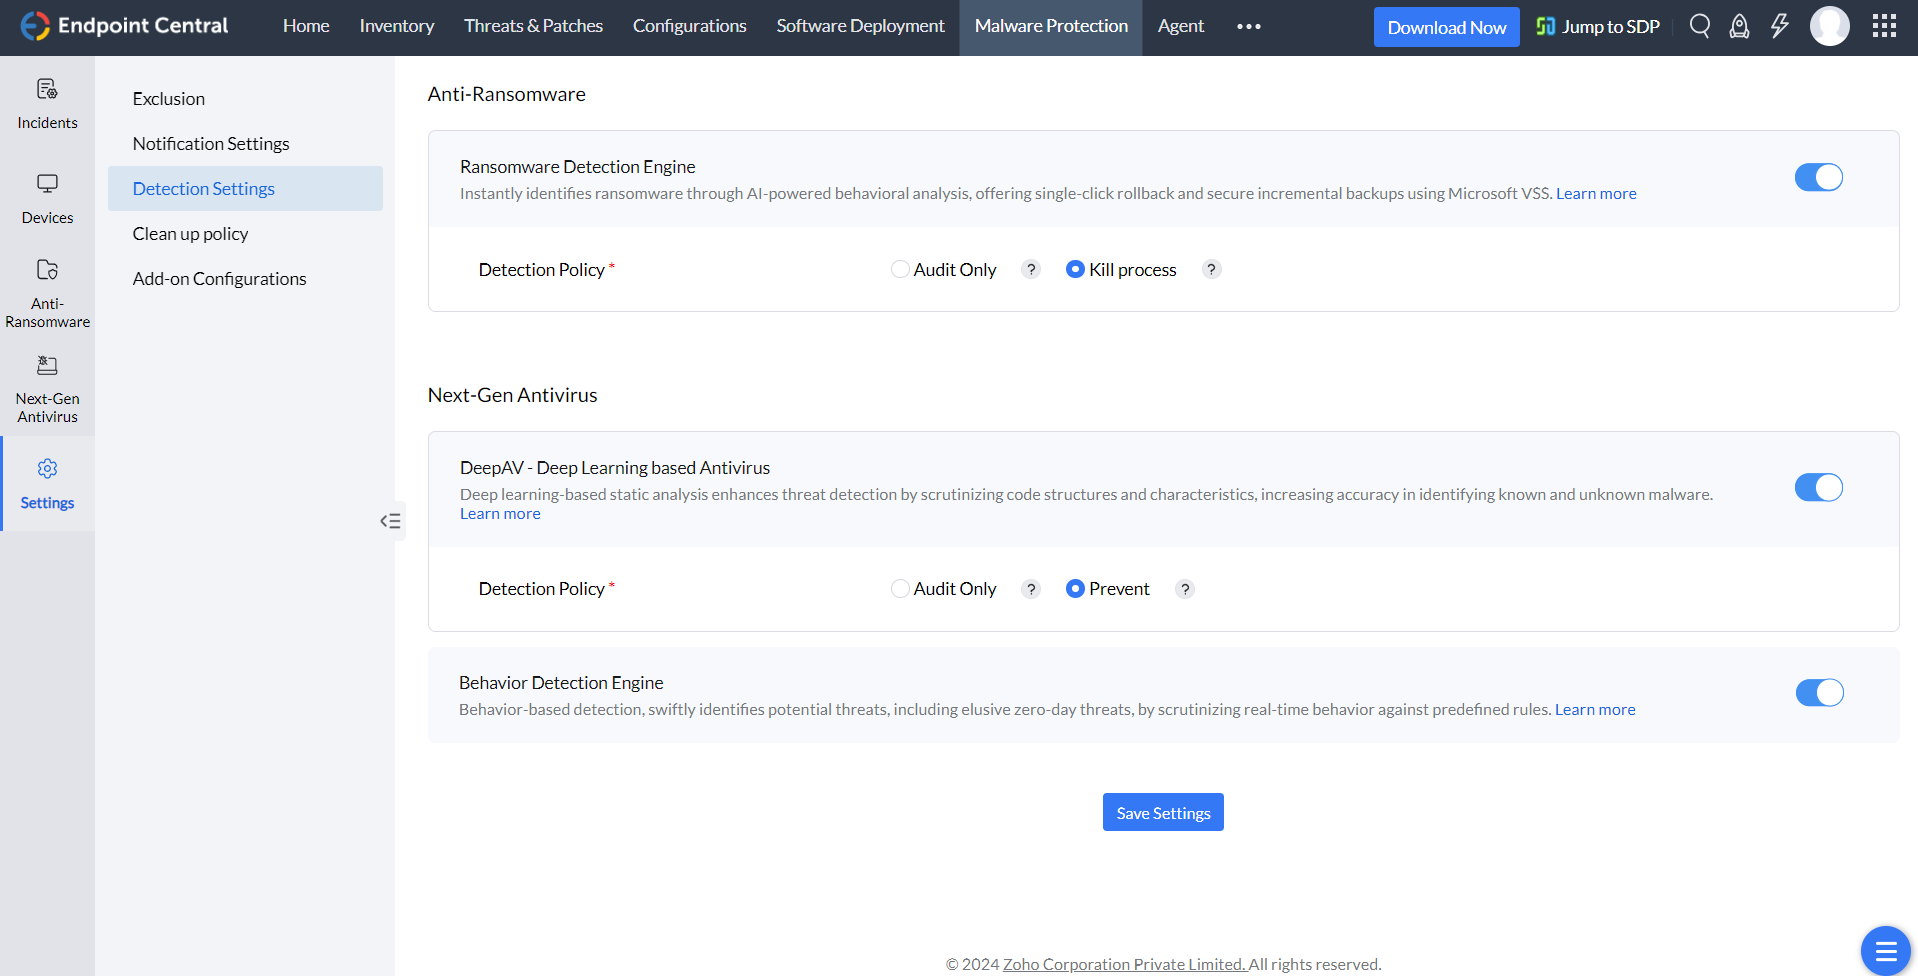Disable the Ransomware Detection Engine toggle

pyautogui.click(x=1818, y=178)
